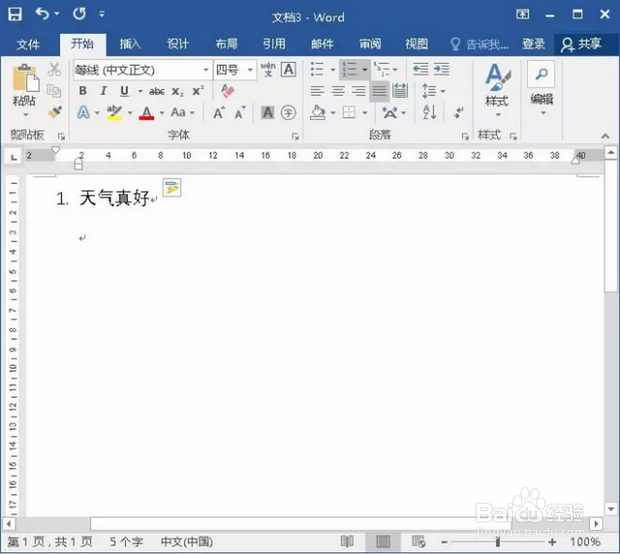620x554 pixels.
Task: Open the 编辑 editing button
Action: coord(542,89)
